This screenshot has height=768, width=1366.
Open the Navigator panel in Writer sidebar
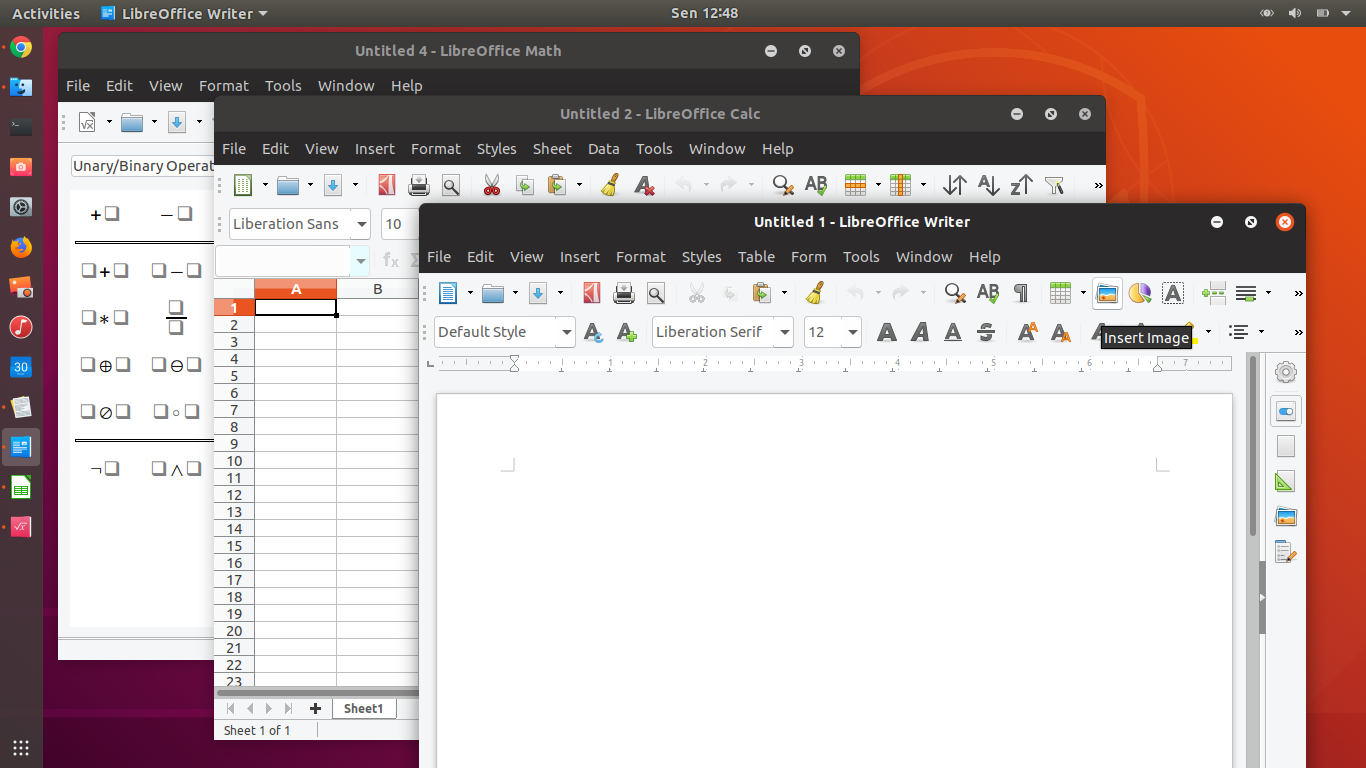point(1286,552)
